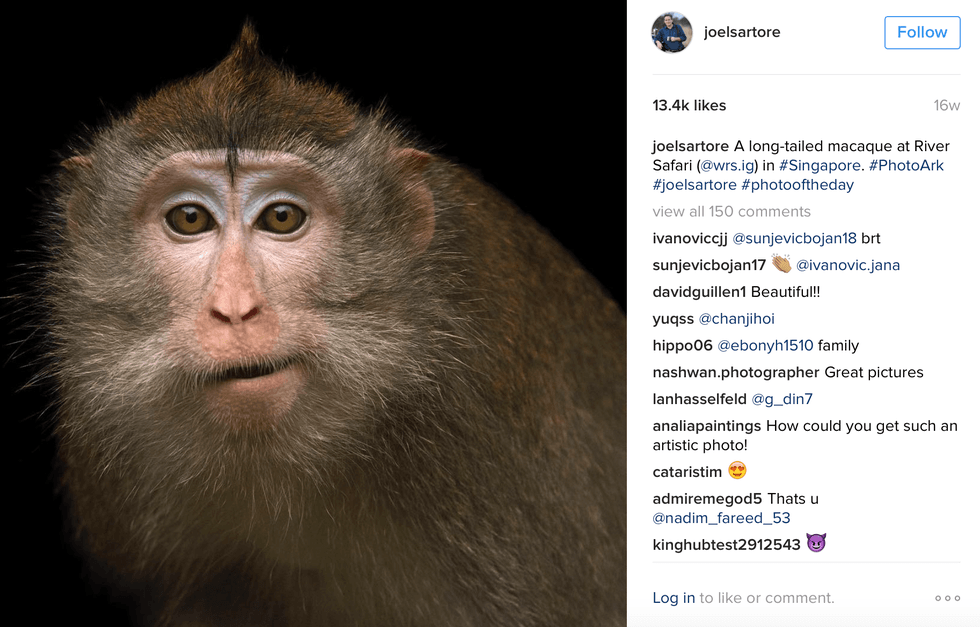
Task: Open the @nadim_fareed_53 mention
Action: pyautogui.click(x=721, y=518)
